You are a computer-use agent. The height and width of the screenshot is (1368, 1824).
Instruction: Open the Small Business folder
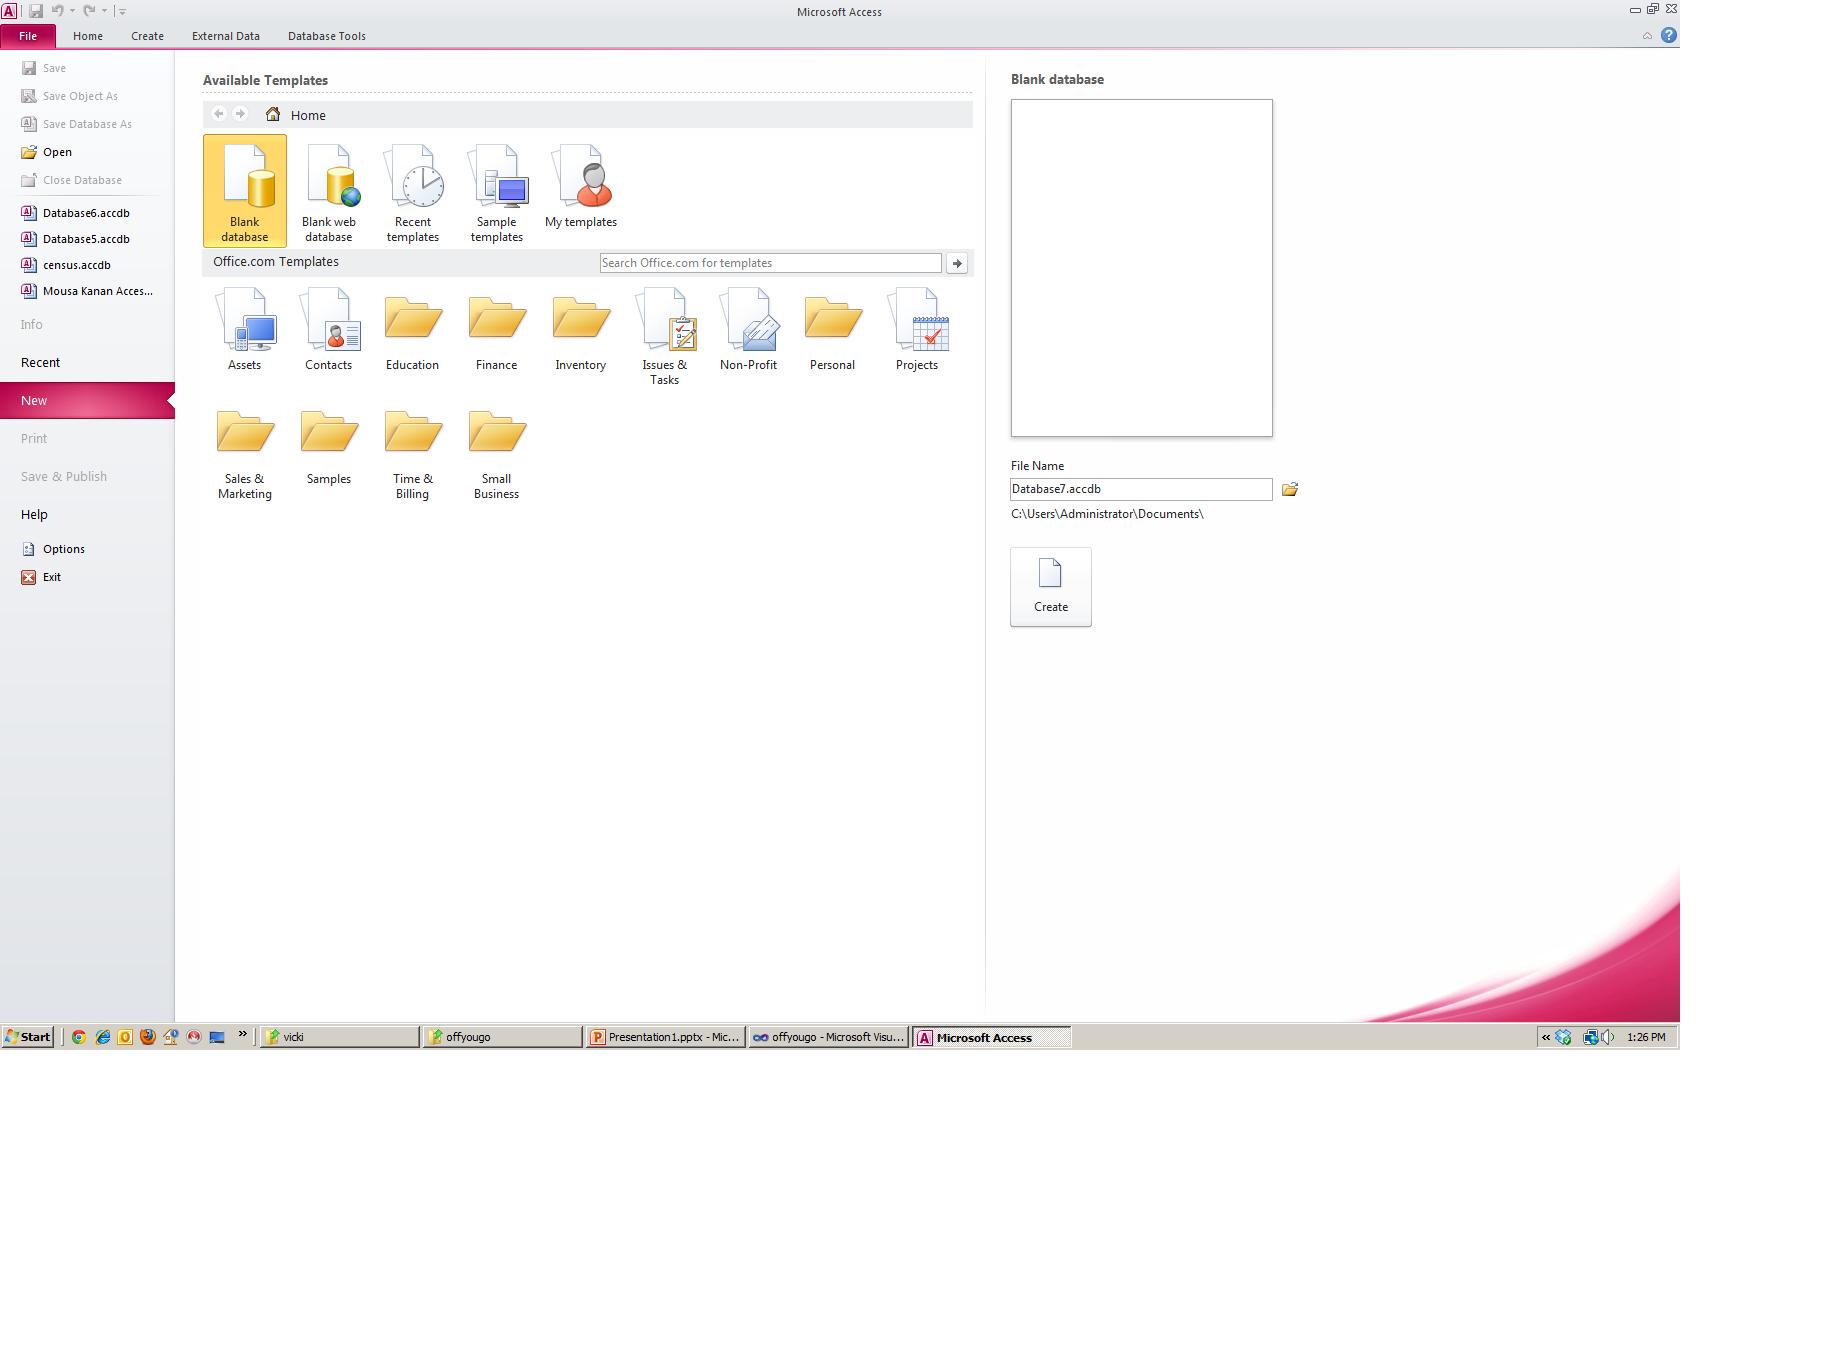(497, 453)
